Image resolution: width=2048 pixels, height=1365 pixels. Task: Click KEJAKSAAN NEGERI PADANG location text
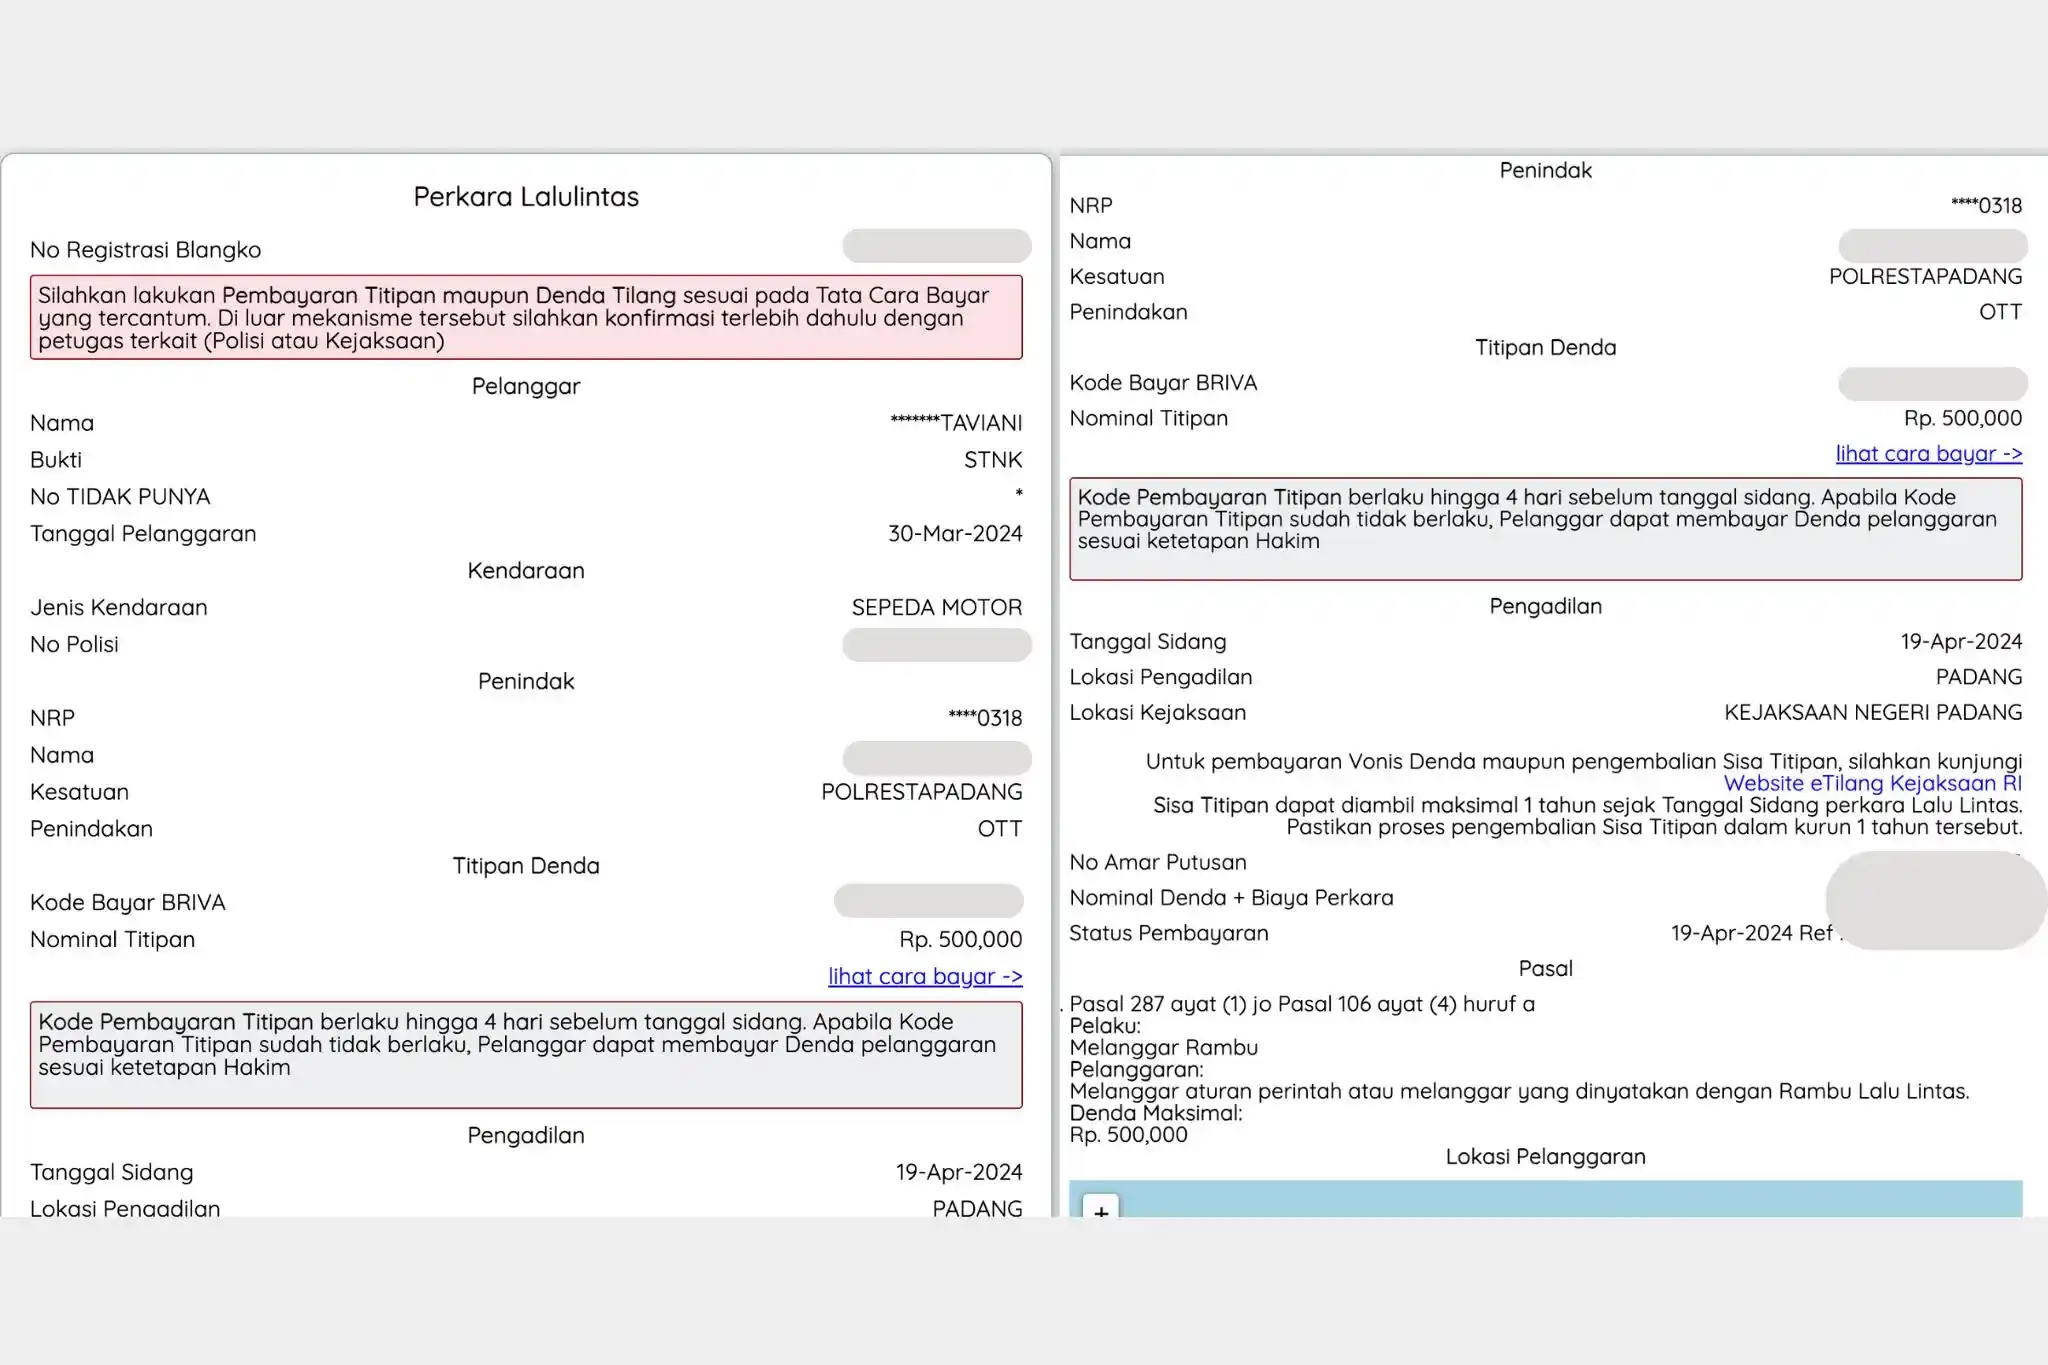point(1872,713)
